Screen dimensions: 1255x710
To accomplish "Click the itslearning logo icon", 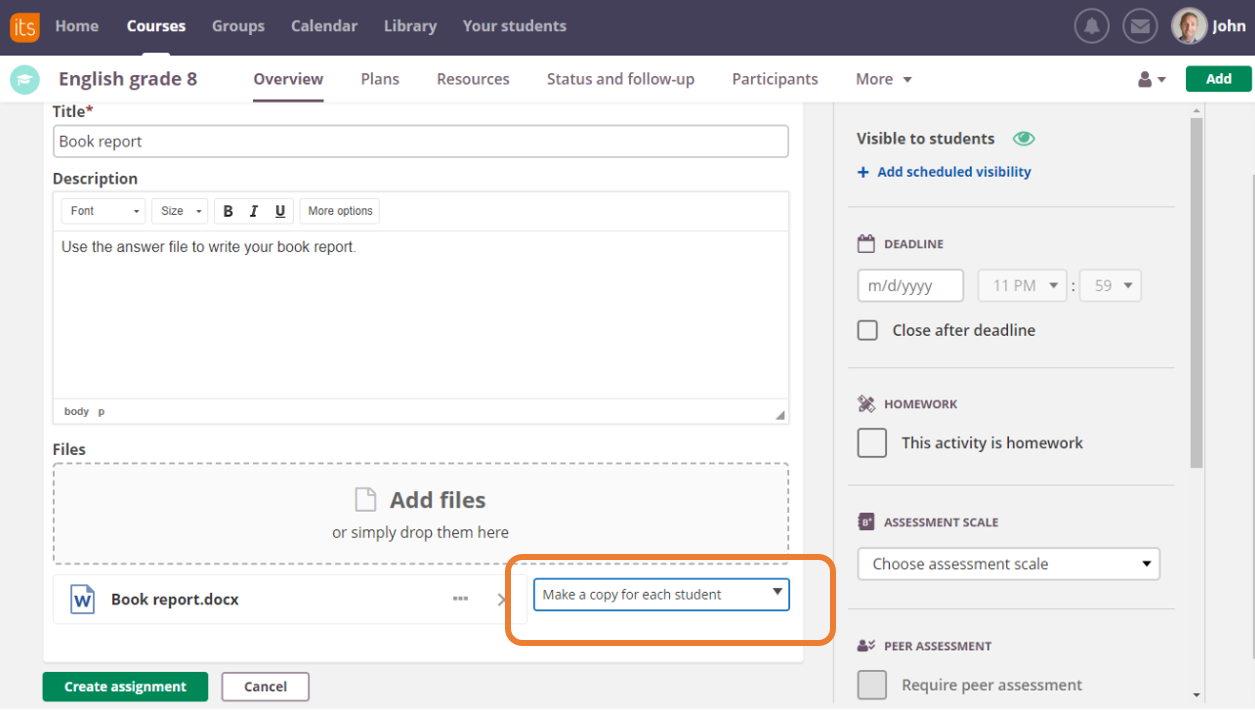I will [x=25, y=27].
